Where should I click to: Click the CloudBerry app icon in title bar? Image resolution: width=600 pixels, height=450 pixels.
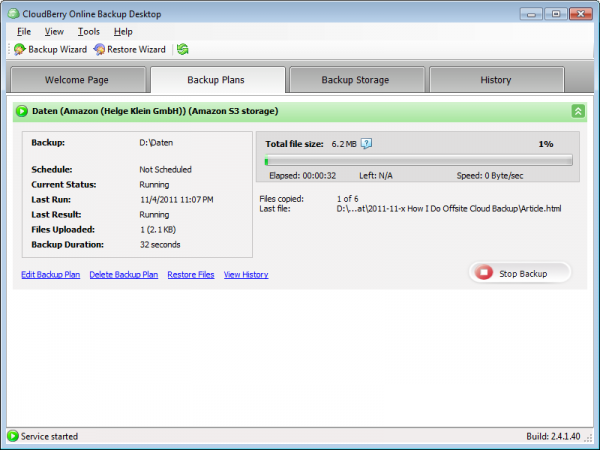[14, 14]
